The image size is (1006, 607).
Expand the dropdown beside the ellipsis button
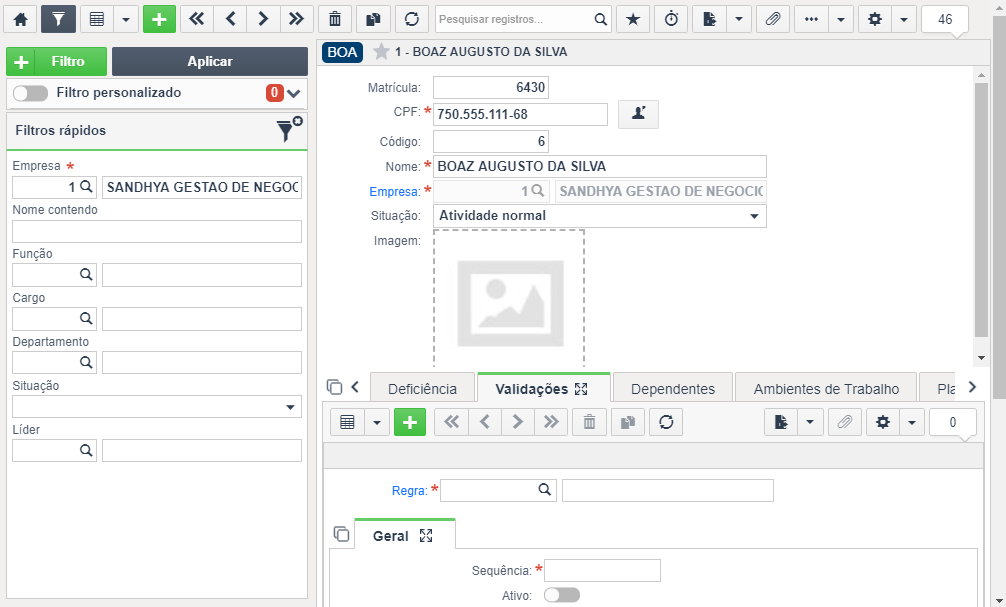point(840,19)
